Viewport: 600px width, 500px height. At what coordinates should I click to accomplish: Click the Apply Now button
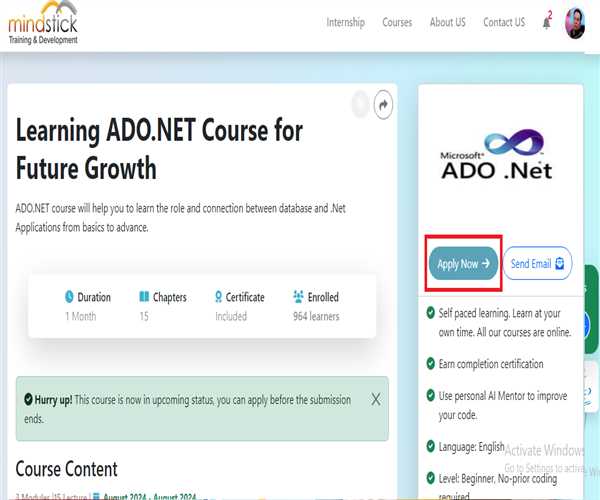pyautogui.click(x=463, y=263)
